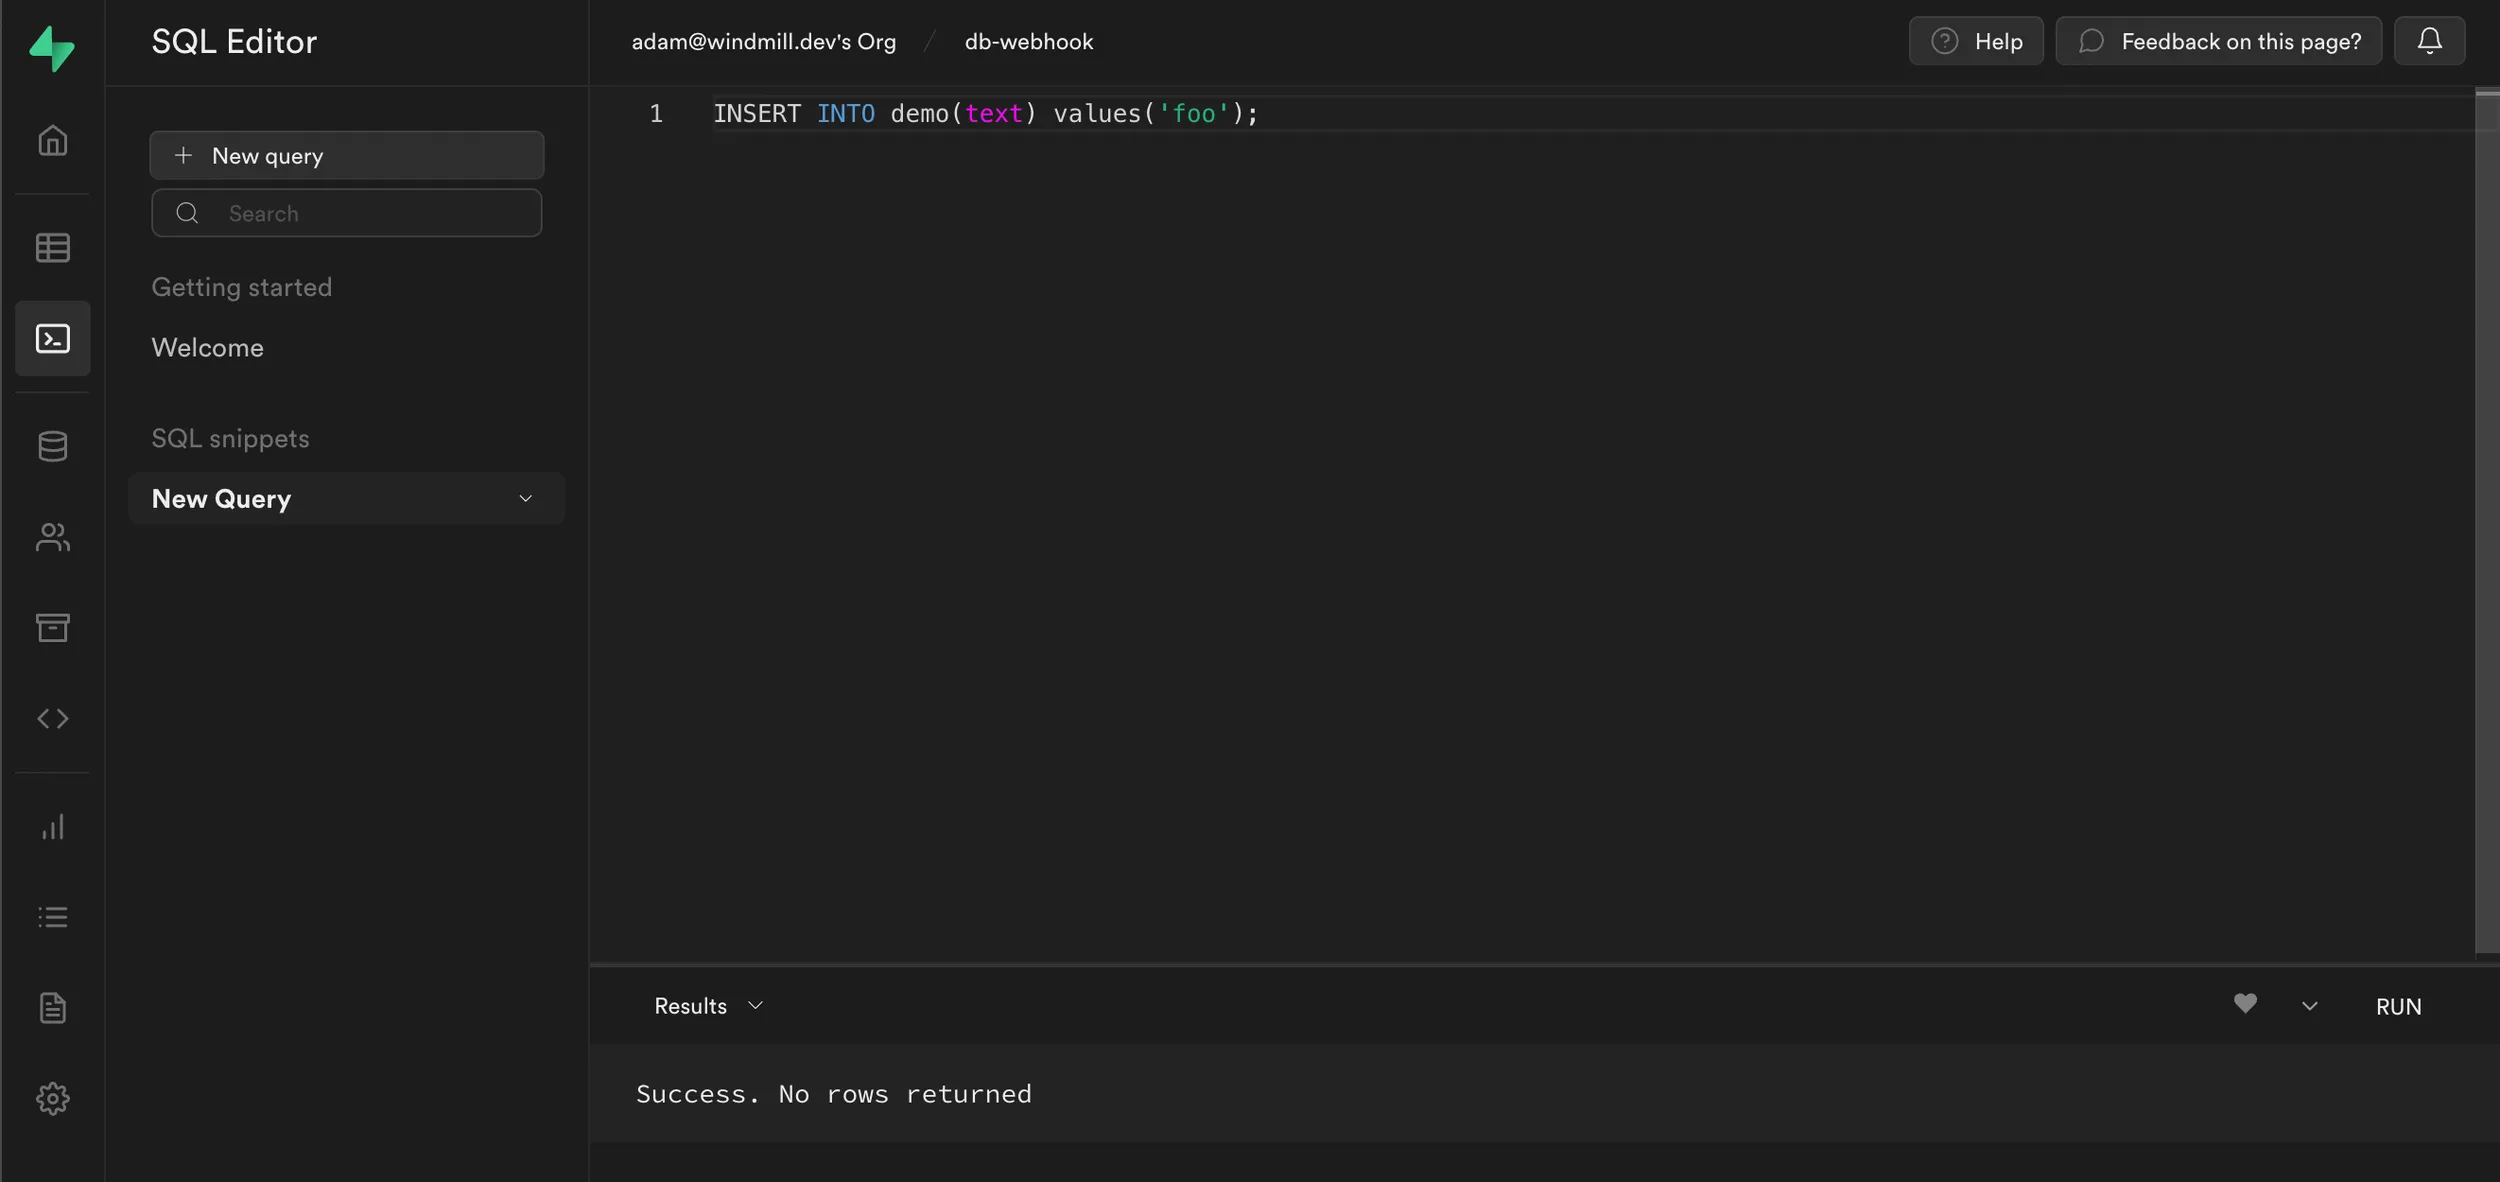Open Logs with the list icon
The image size is (2500, 1182).
coord(52,917)
